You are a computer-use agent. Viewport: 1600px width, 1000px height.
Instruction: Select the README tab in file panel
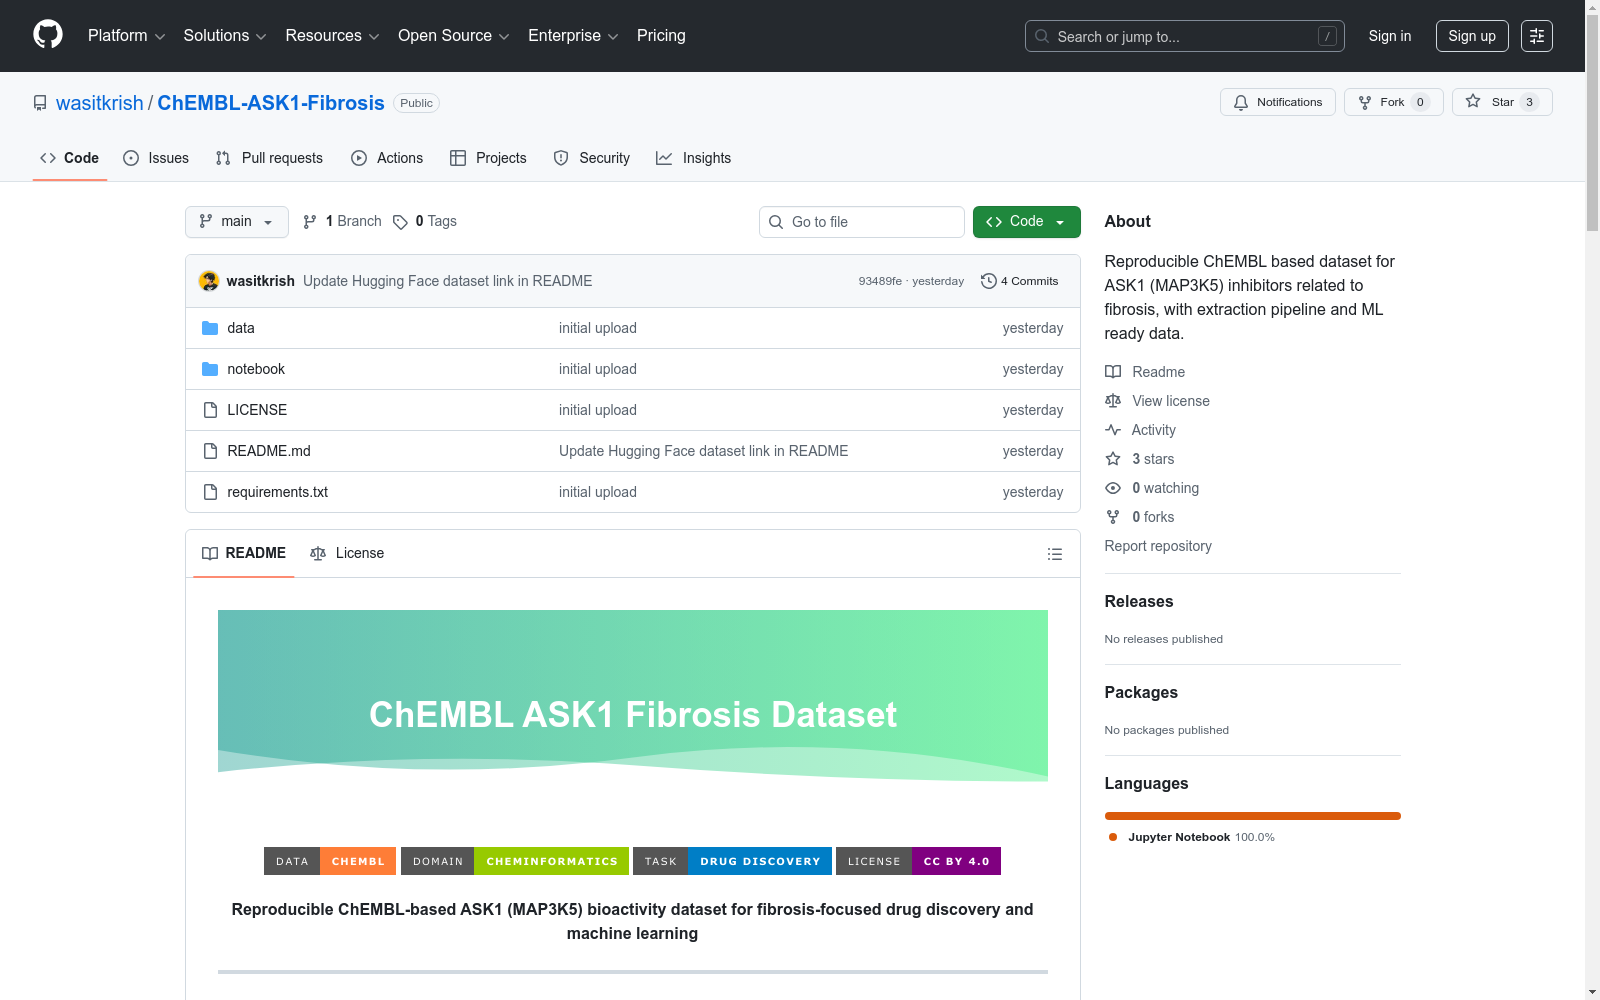click(244, 553)
